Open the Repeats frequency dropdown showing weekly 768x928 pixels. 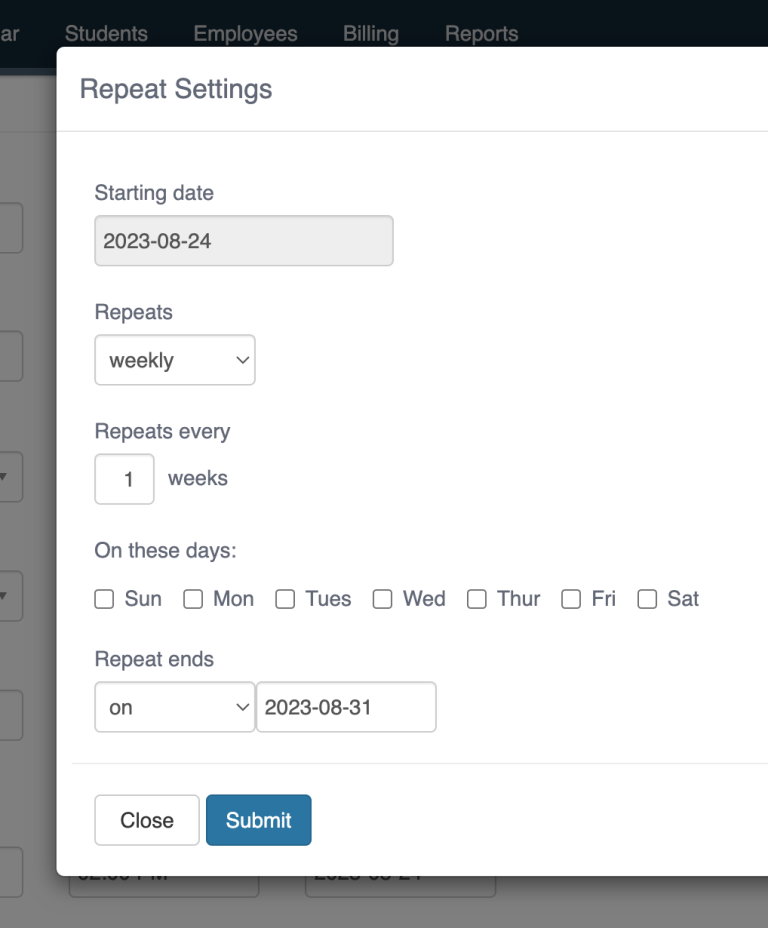tap(175, 360)
